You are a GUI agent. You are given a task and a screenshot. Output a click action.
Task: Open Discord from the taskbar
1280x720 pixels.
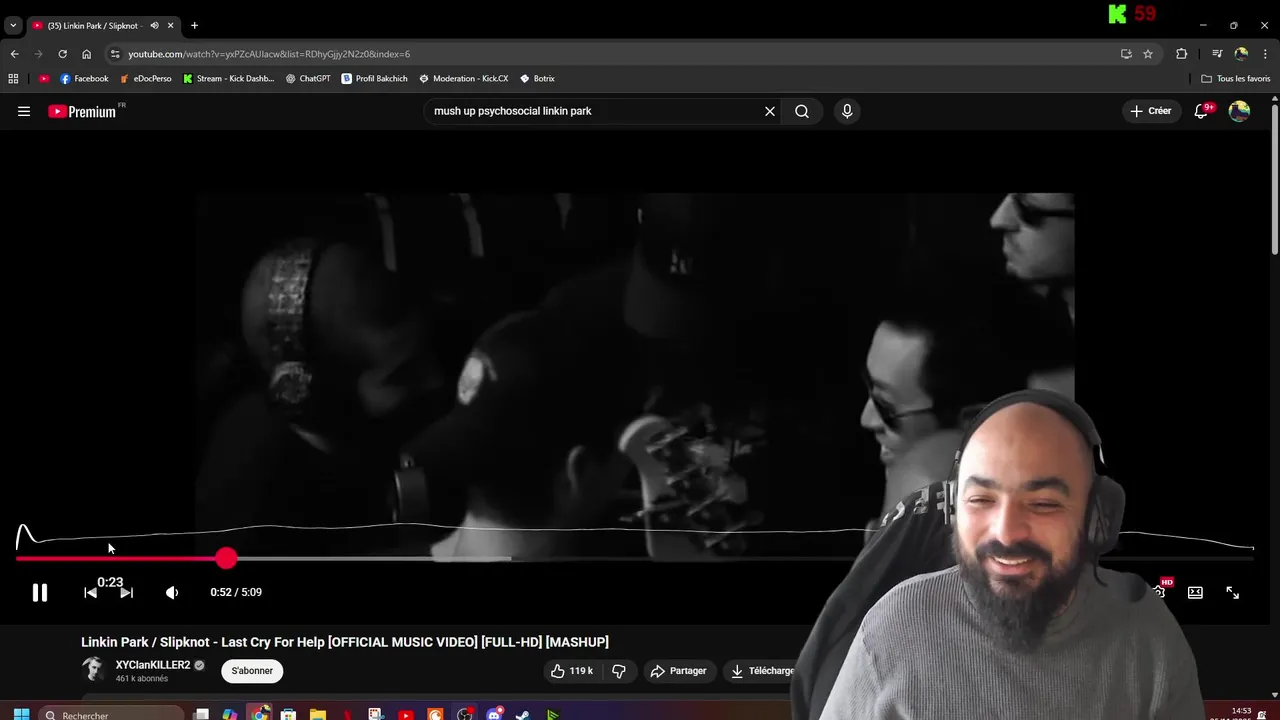coord(494,714)
